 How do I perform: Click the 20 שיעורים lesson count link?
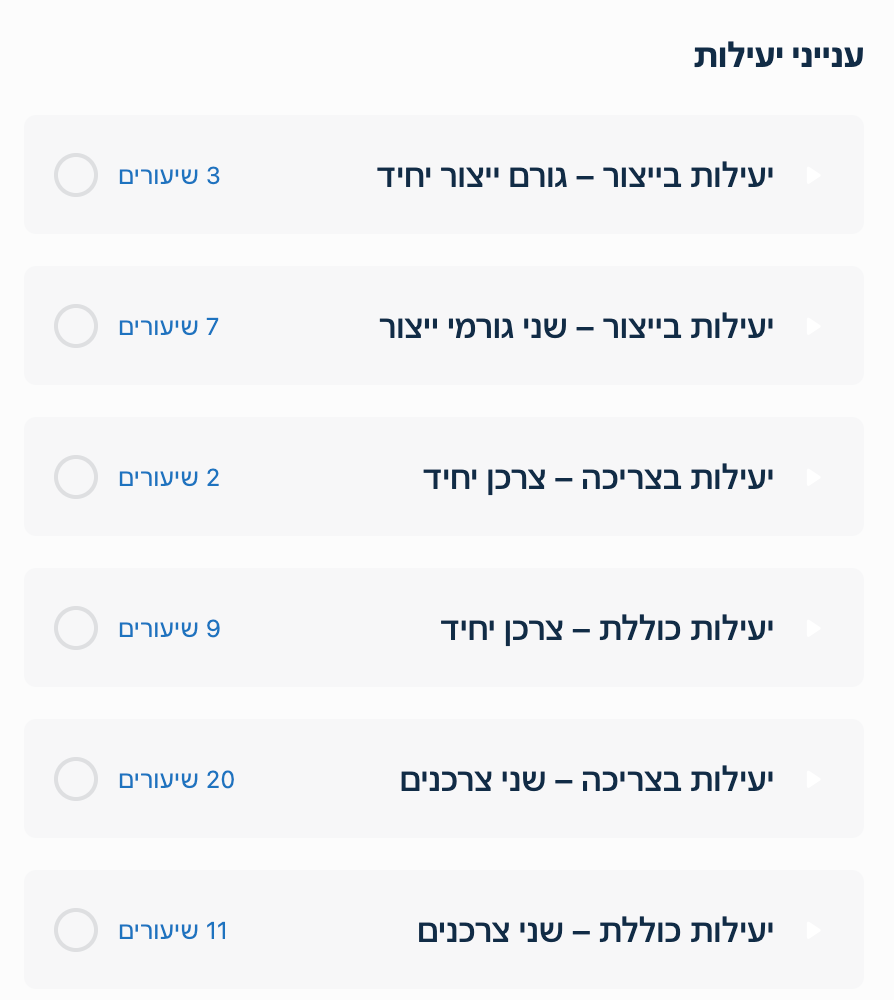pyautogui.click(x=177, y=780)
